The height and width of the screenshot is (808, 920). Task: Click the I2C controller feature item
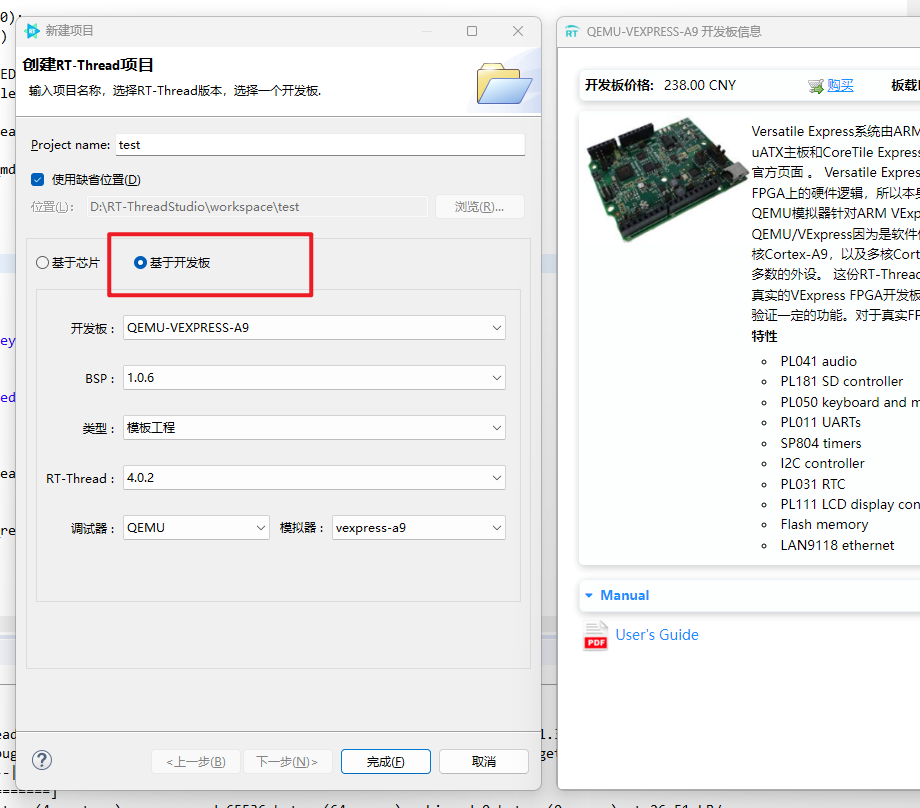point(822,464)
